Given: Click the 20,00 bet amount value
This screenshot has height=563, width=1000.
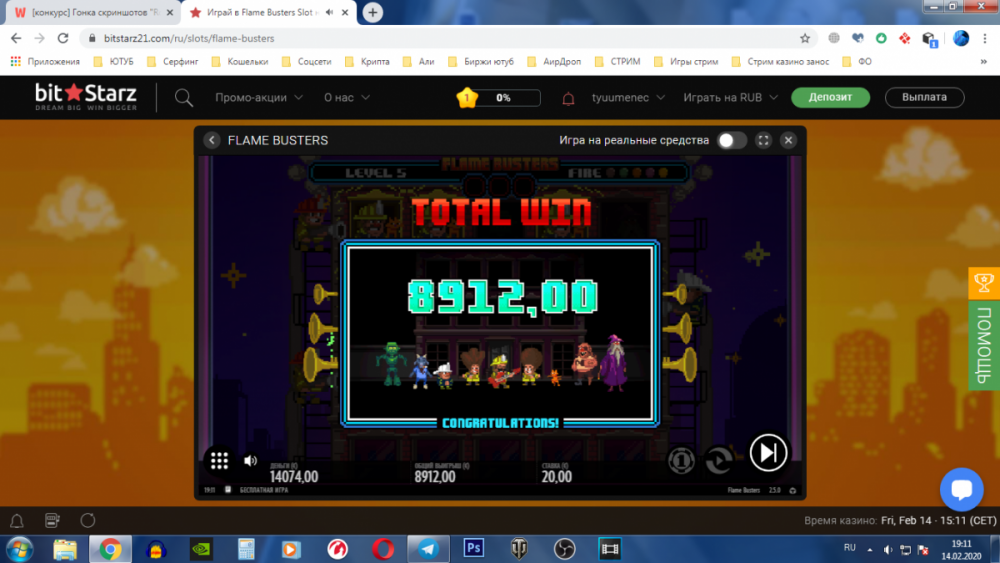Looking at the screenshot, I should click(x=557, y=476).
